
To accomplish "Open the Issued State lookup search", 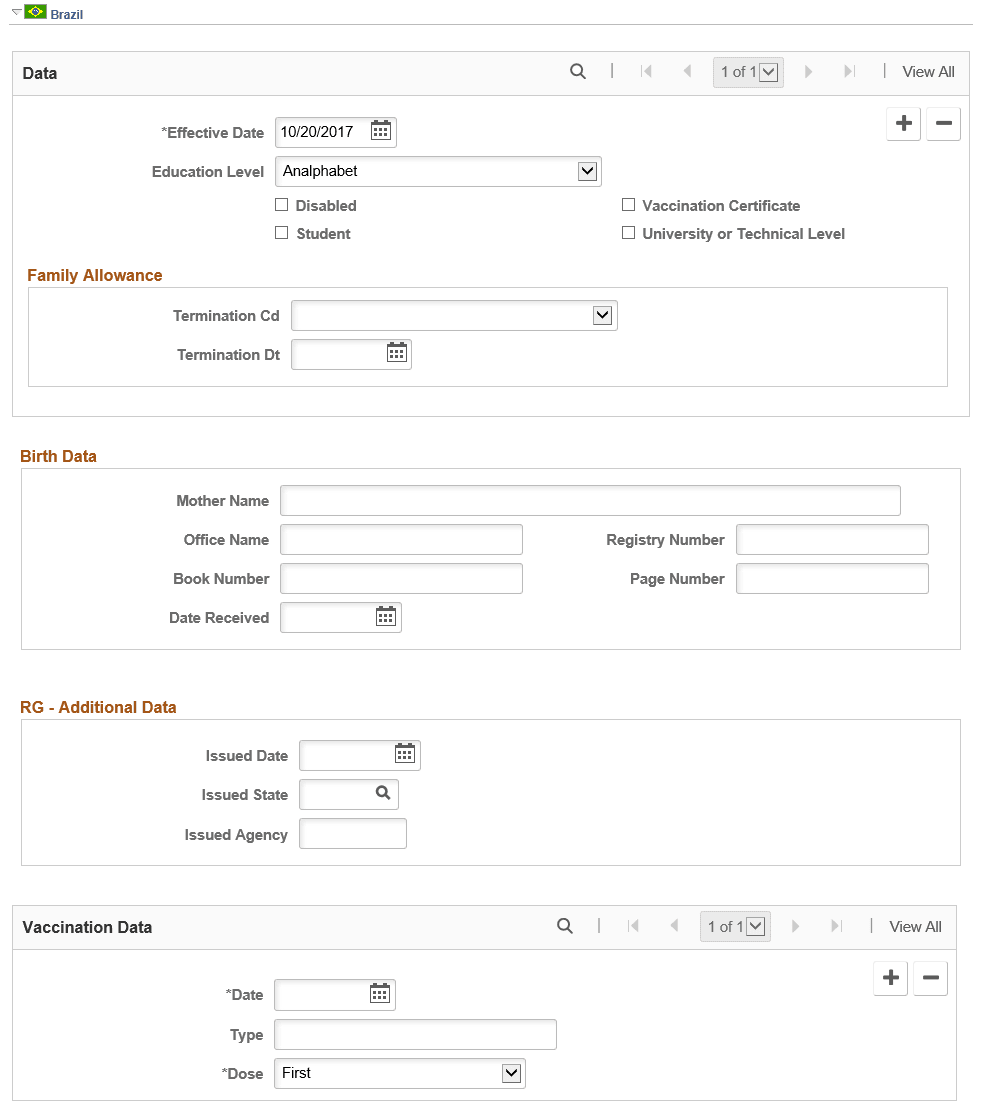I will pyautogui.click(x=385, y=794).
